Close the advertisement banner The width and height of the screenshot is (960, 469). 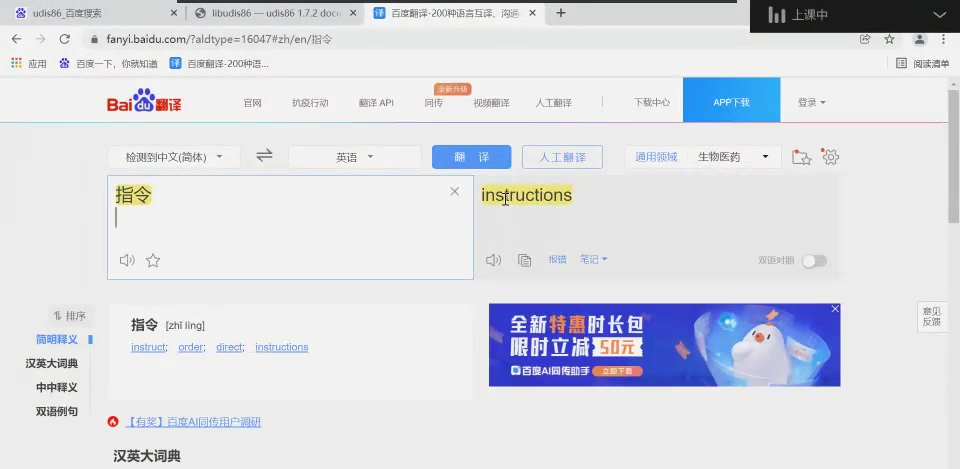pyautogui.click(x=835, y=310)
